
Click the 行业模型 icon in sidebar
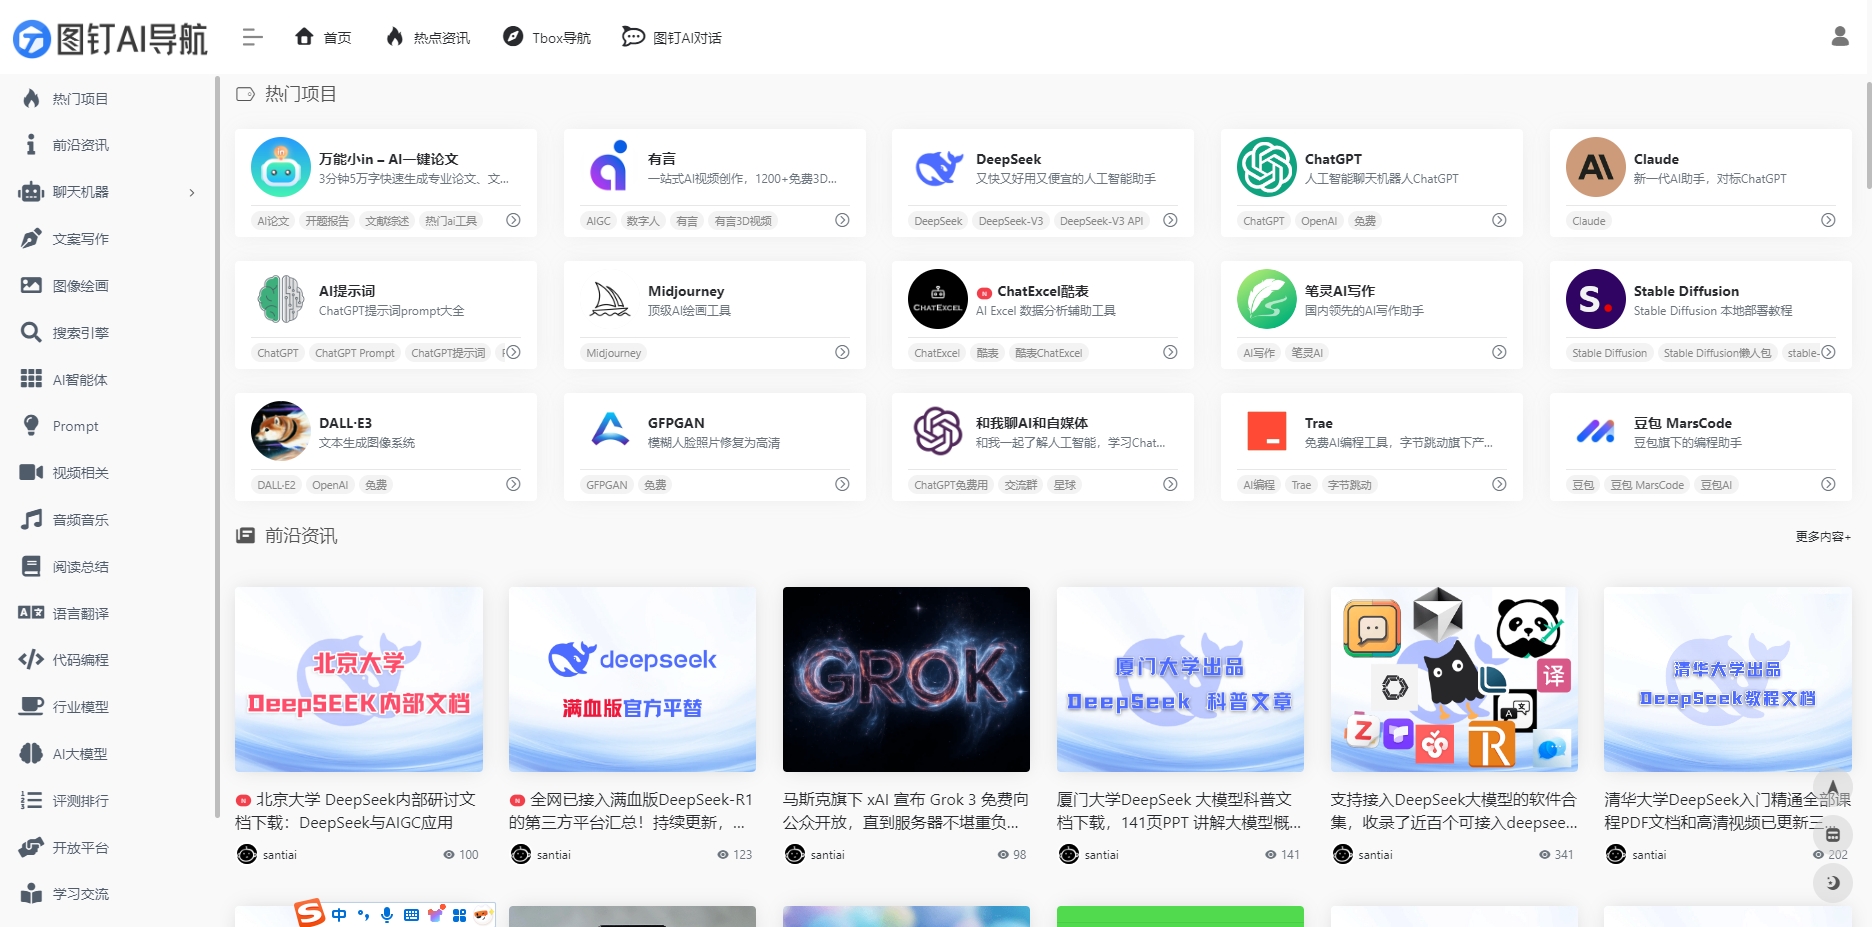click(x=31, y=707)
